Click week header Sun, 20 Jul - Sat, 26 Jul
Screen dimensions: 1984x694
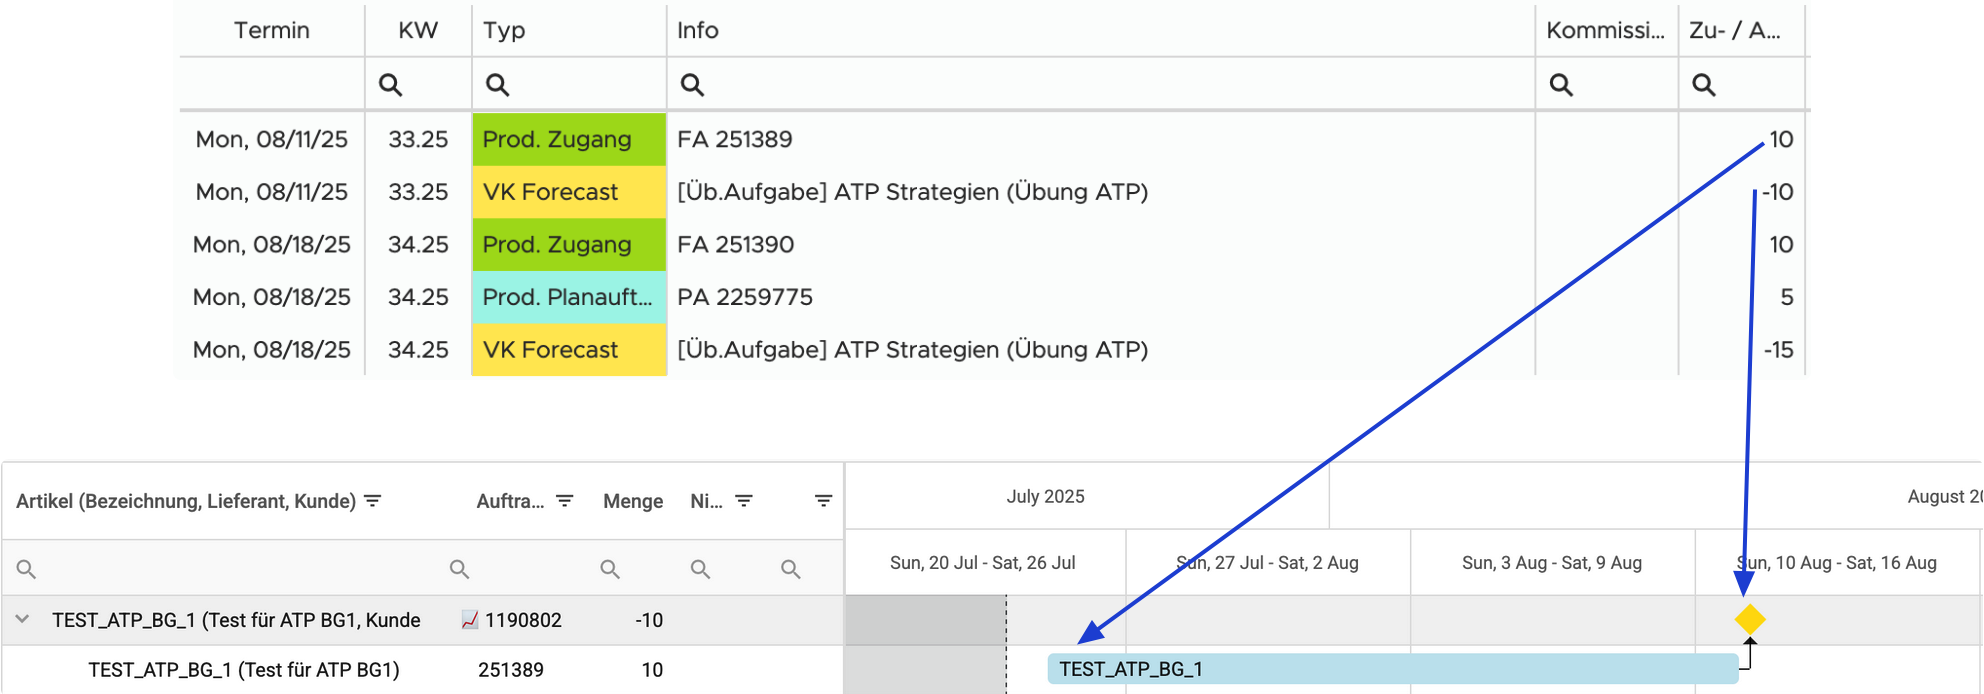(983, 563)
